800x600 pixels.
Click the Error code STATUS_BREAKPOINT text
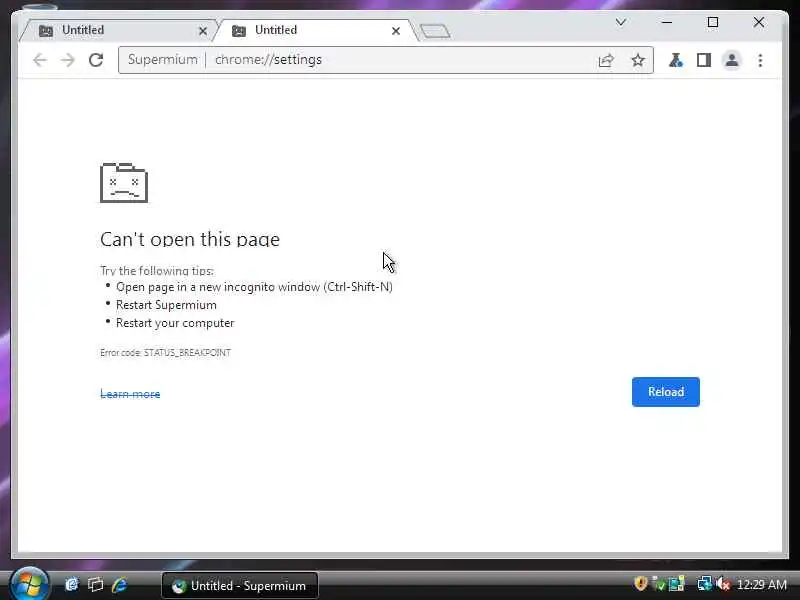(165, 353)
